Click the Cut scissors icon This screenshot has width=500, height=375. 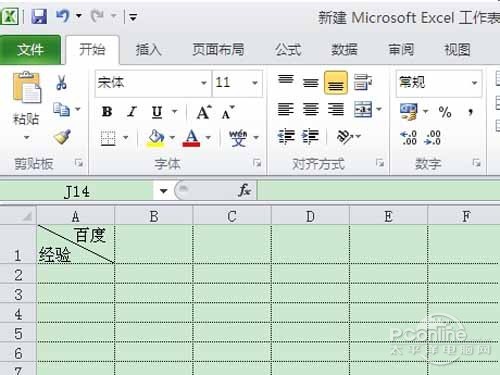61,82
